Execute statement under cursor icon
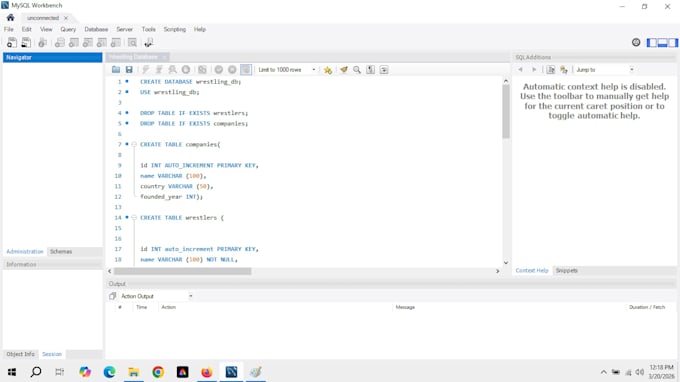The height and width of the screenshot is (382, 680). tap(159, 69)
